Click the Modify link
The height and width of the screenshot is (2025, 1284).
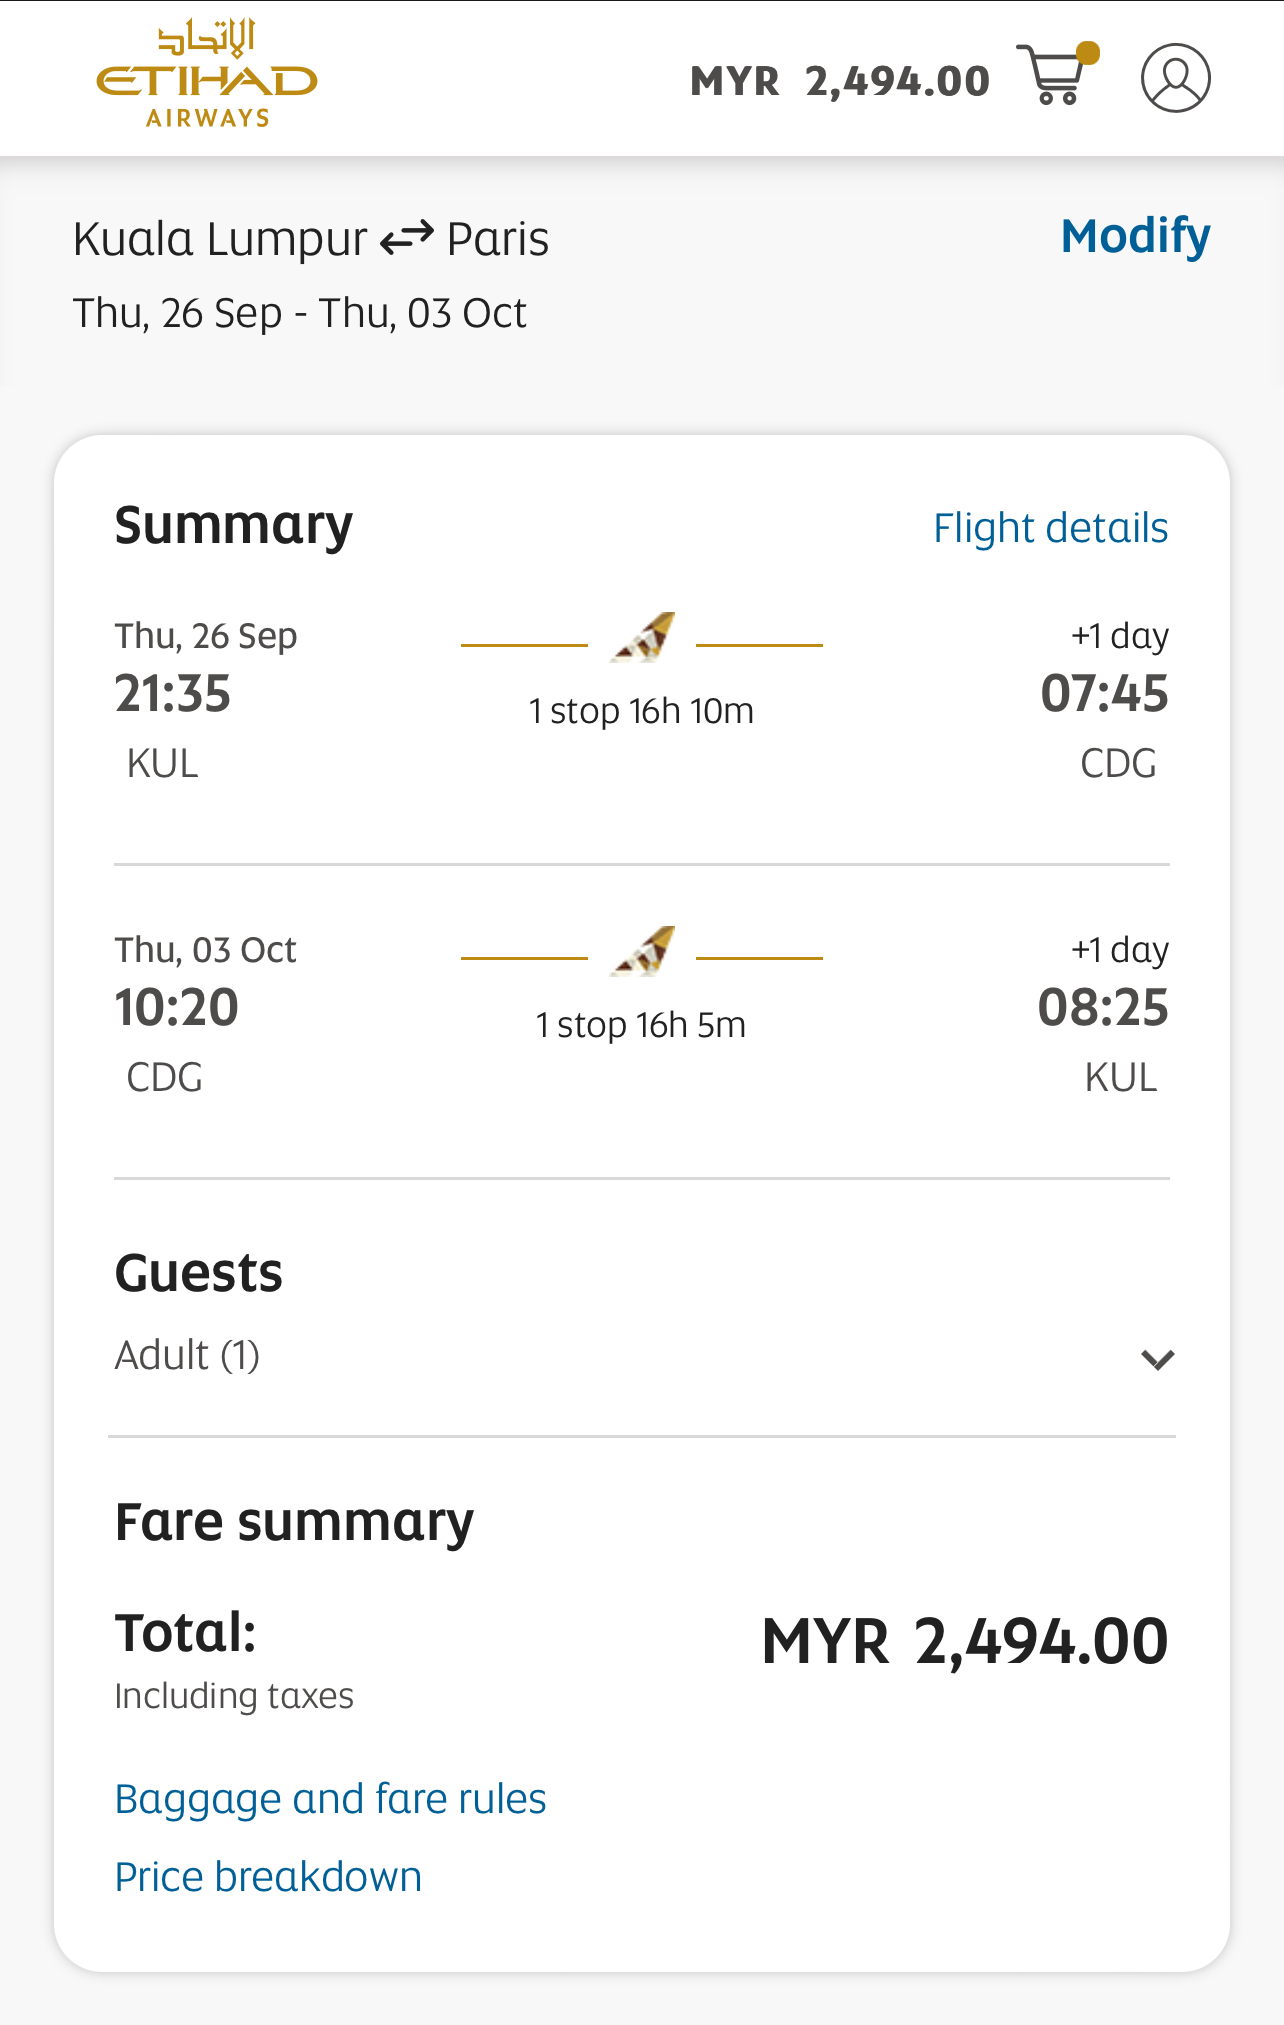[x=1135, y=237]
